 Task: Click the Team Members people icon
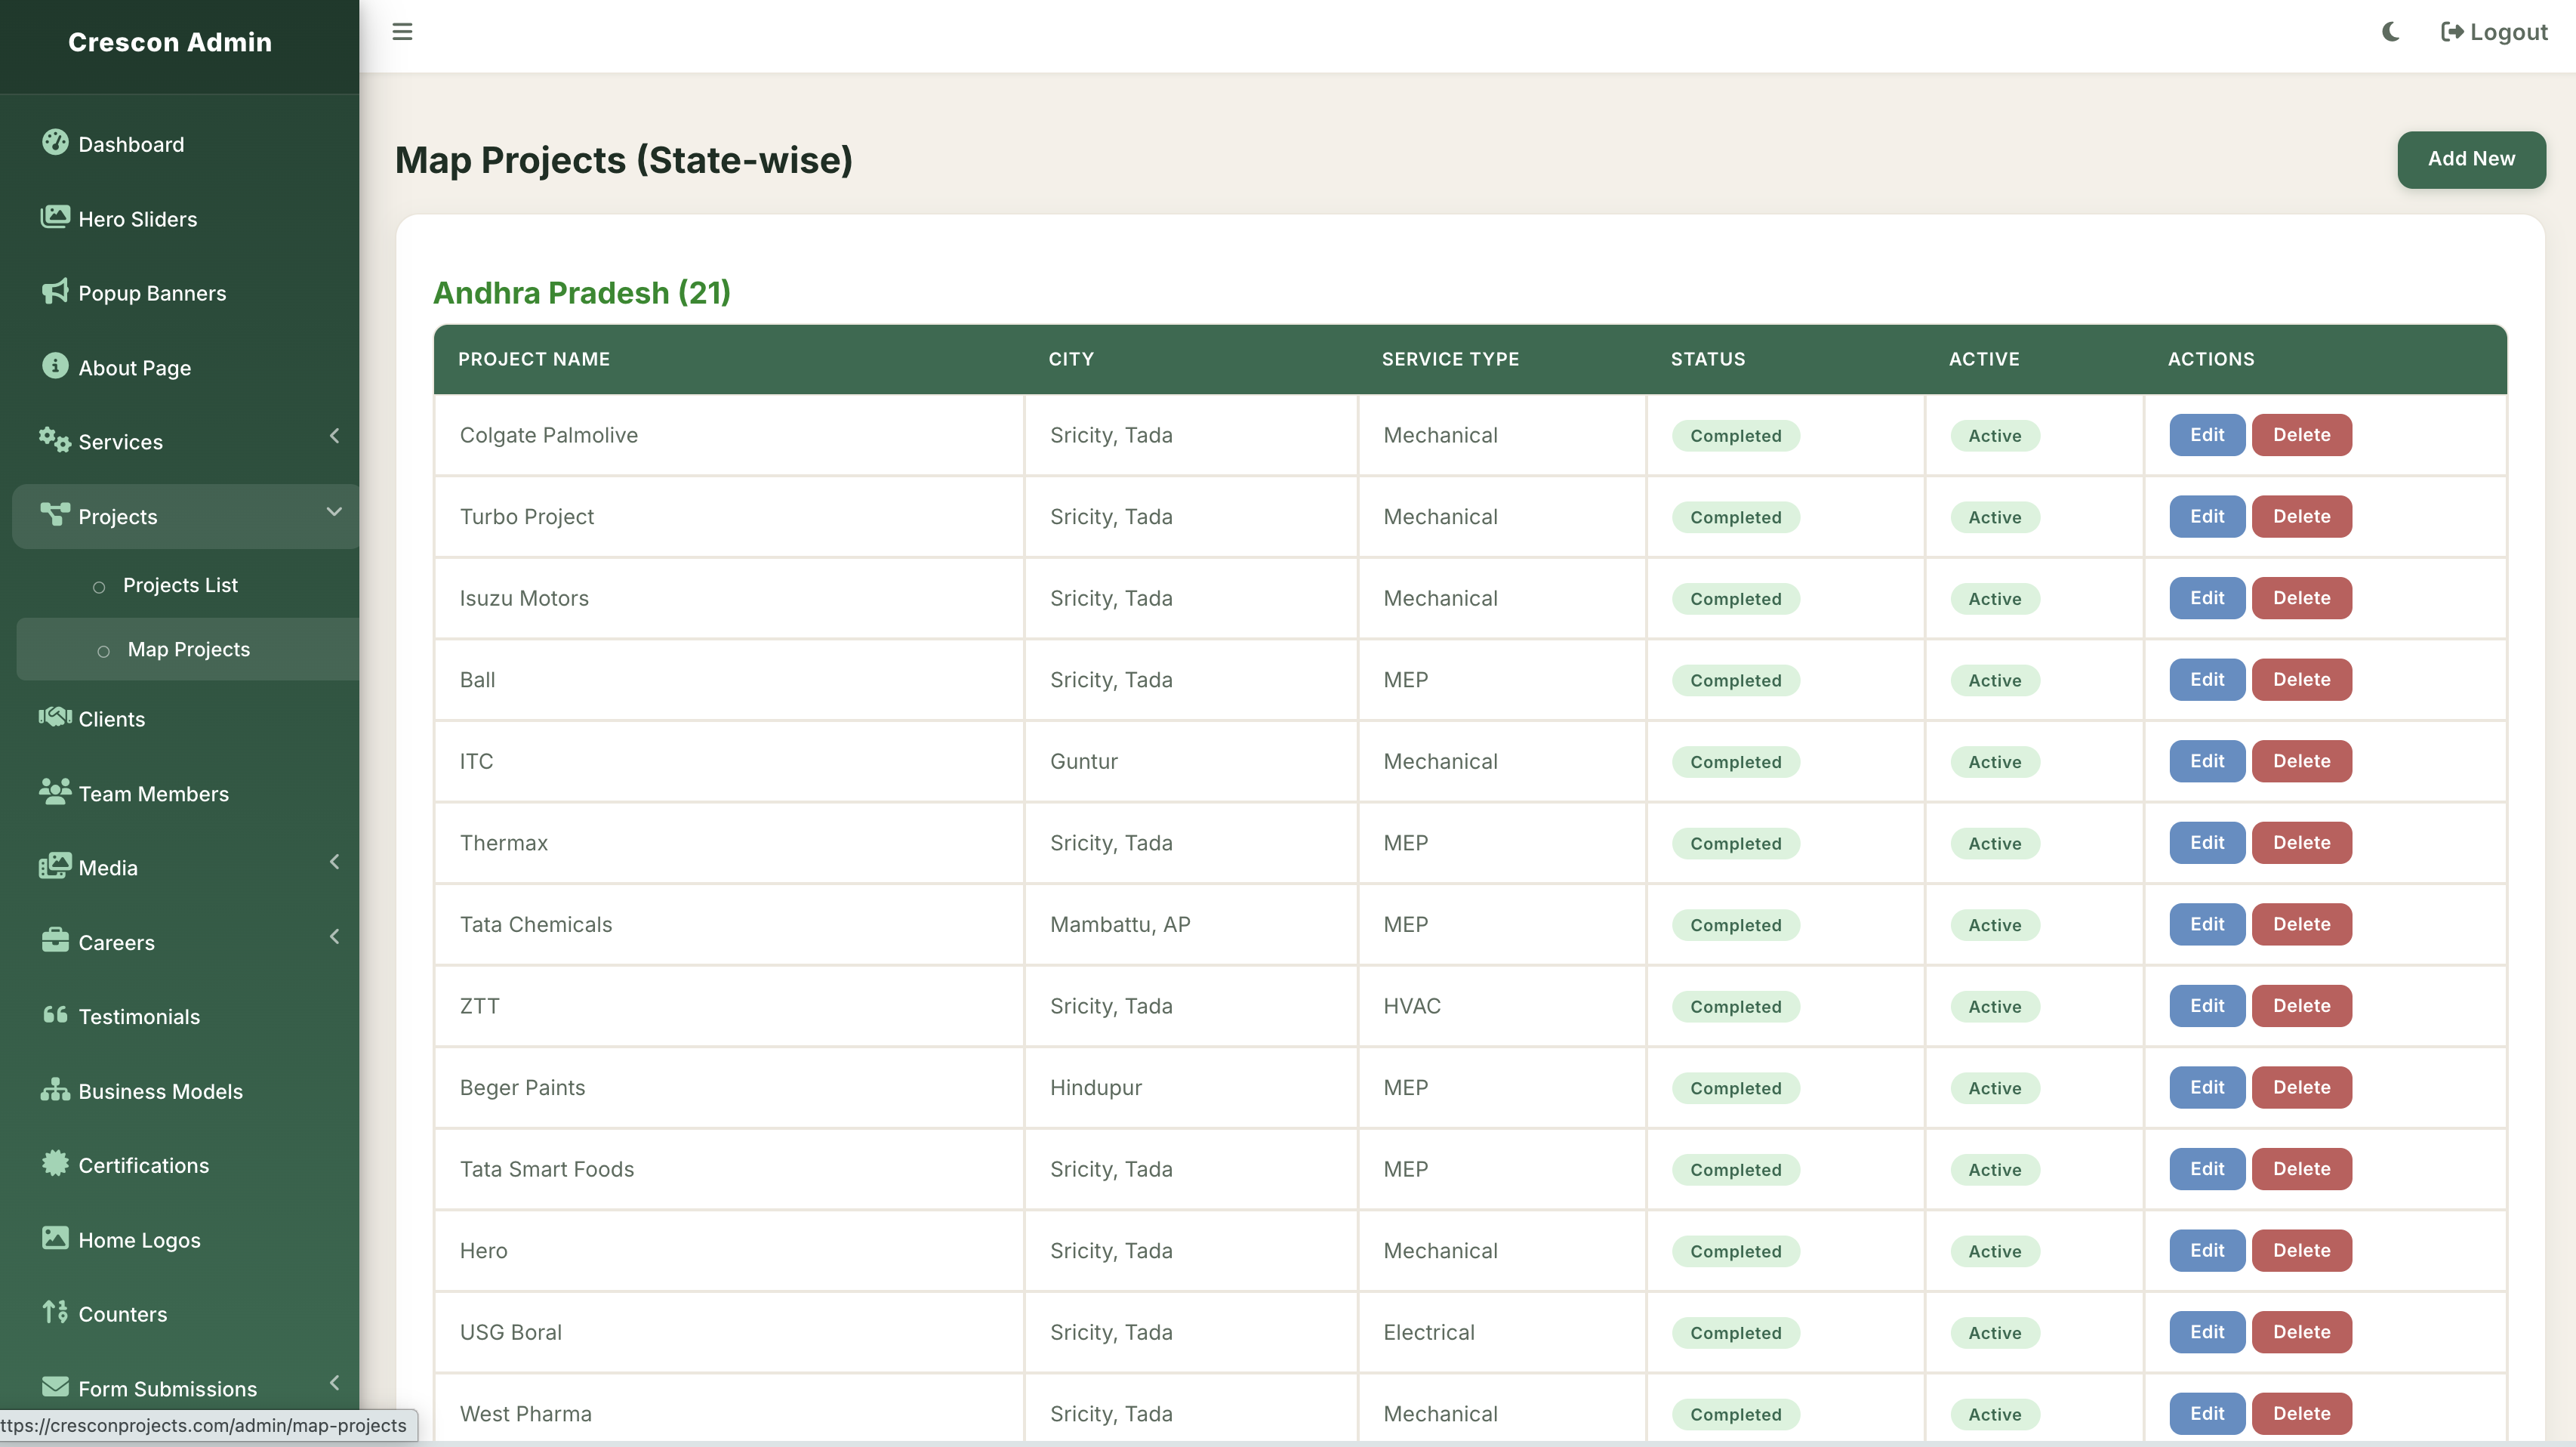[55, 792]
